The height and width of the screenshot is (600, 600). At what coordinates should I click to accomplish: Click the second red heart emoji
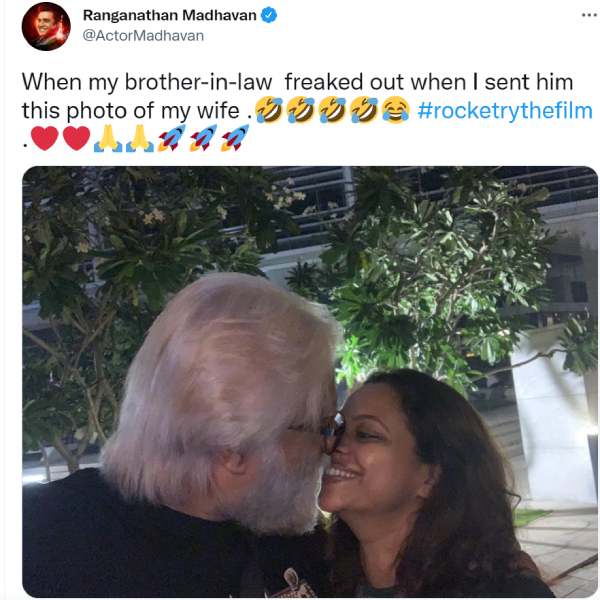tap(76, 138)
